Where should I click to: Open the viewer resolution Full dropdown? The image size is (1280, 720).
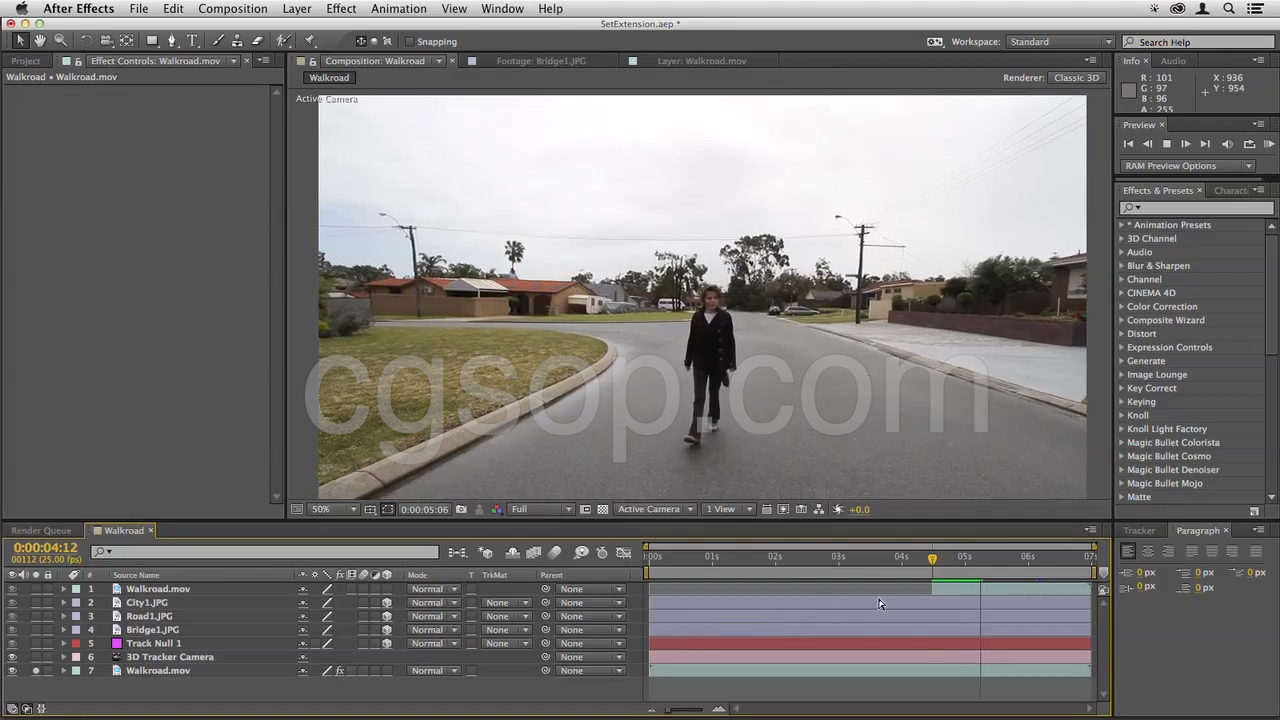click(x=541, y=510)
